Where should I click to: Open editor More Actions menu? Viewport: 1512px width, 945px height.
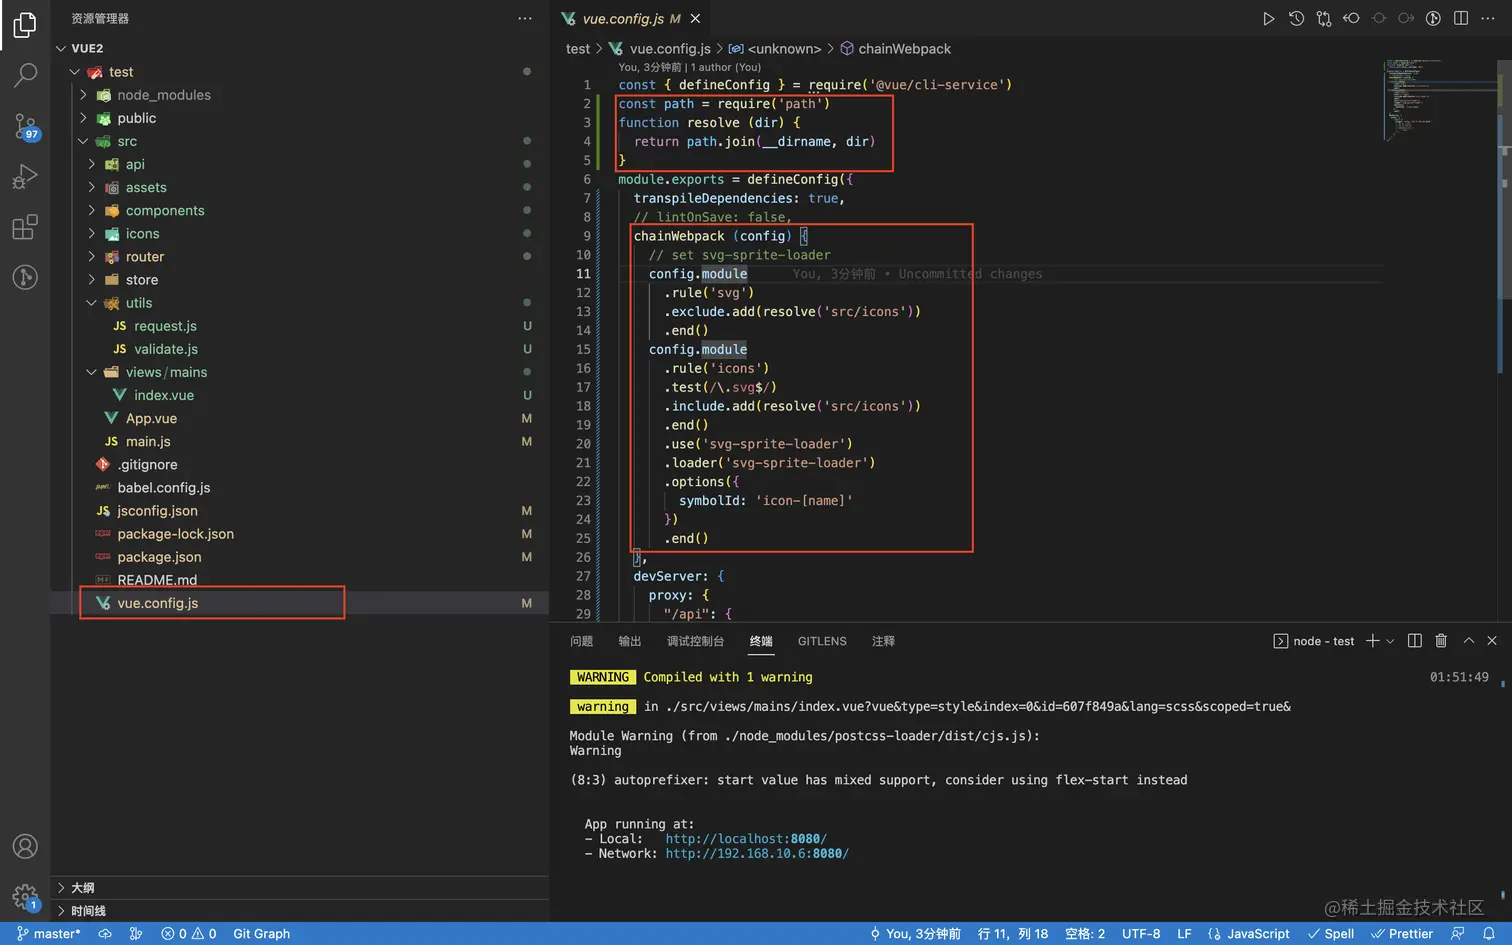click(1489, 19)
